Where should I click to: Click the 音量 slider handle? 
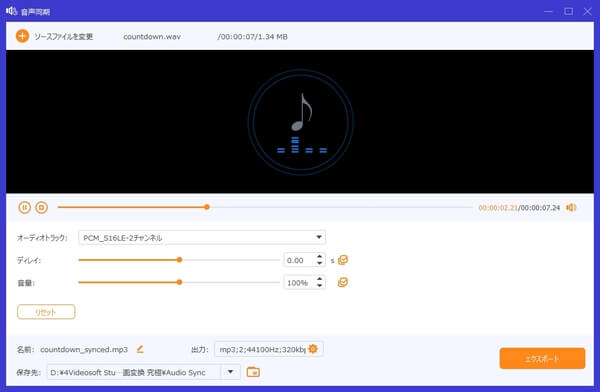pyautogui.click(x=179, y=283)
